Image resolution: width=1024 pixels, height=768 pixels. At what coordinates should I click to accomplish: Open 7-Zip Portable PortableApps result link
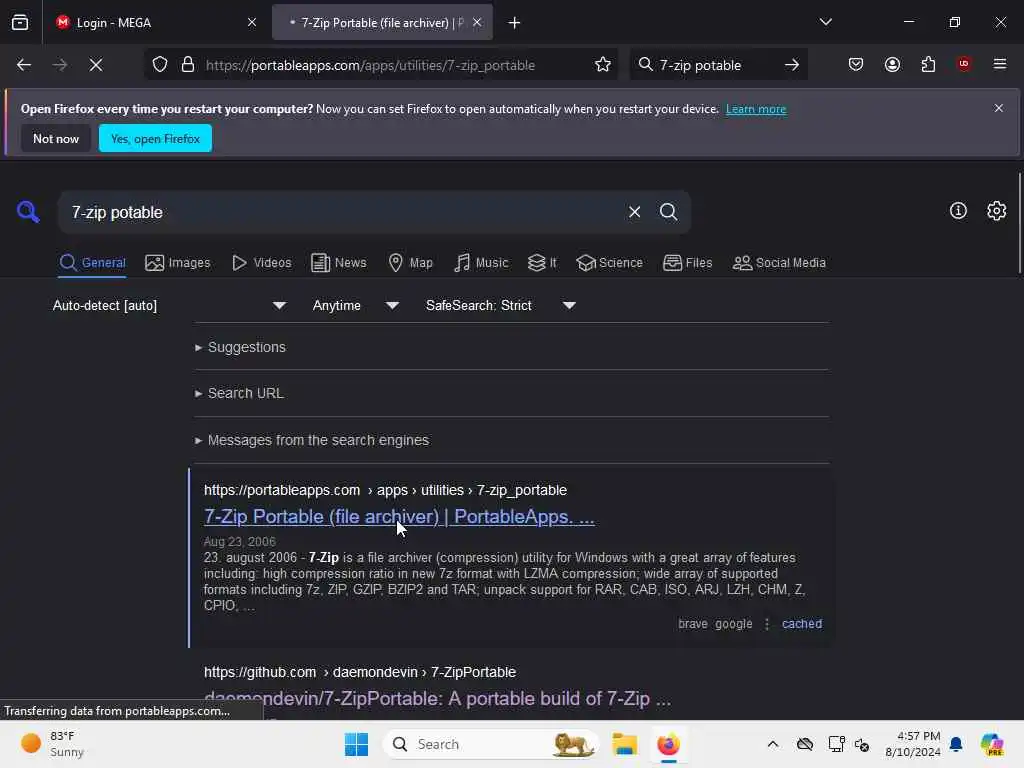[399, 517]
